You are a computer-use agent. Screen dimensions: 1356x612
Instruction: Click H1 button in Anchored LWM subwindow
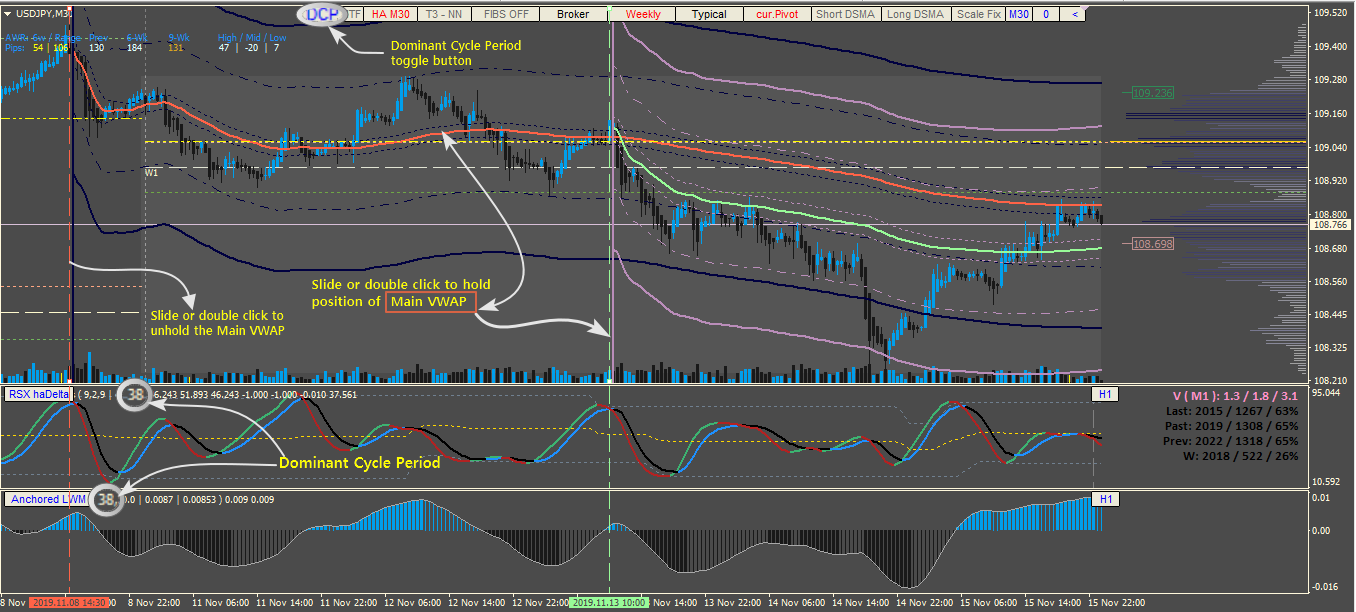coord(1104,498)
